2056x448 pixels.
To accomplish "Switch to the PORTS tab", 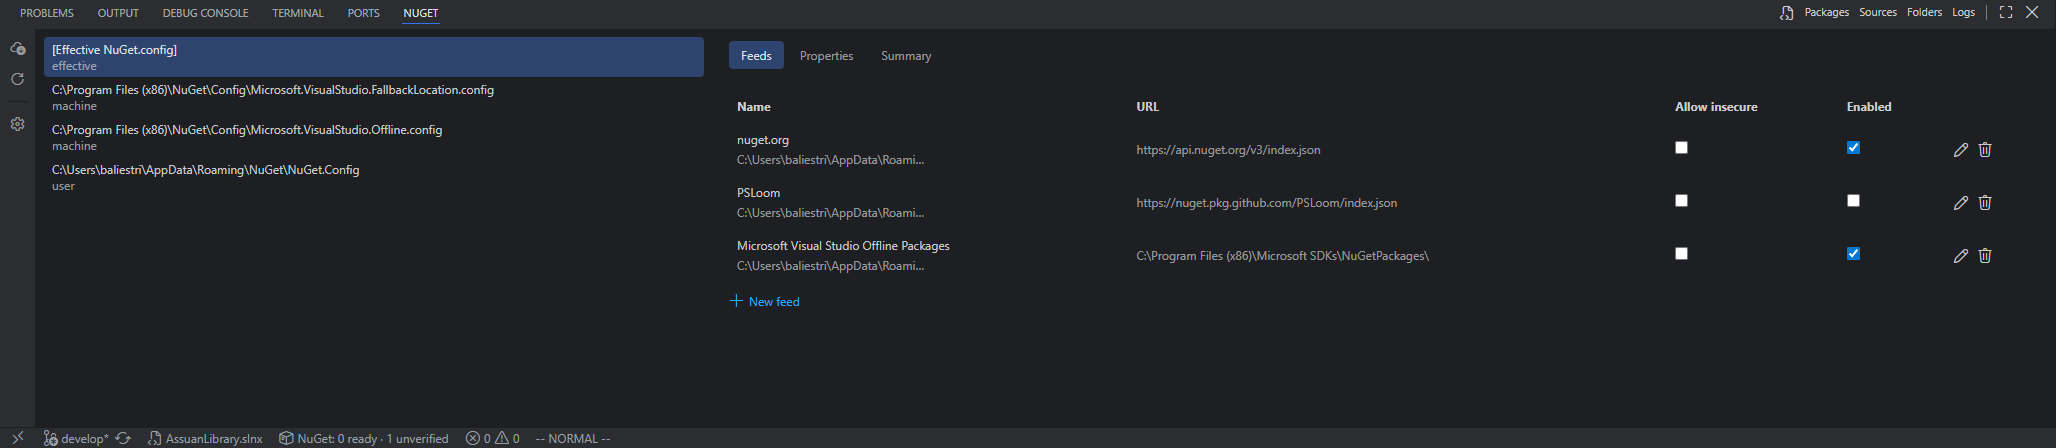I will pos(363,13).
